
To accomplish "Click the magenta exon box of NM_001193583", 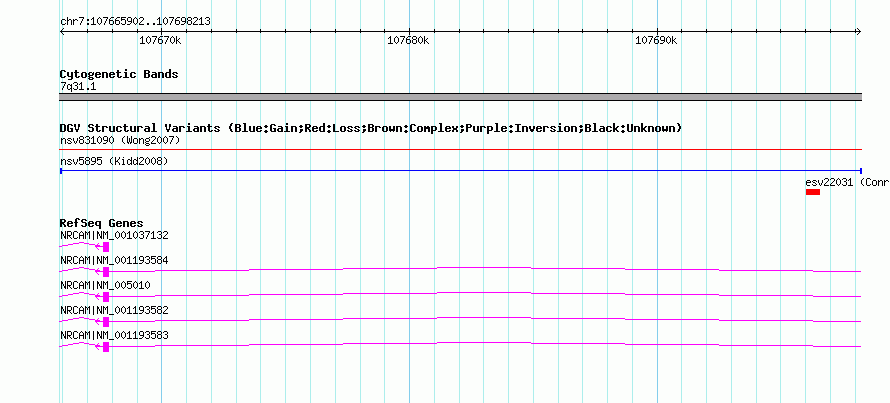I will (106, 347).
